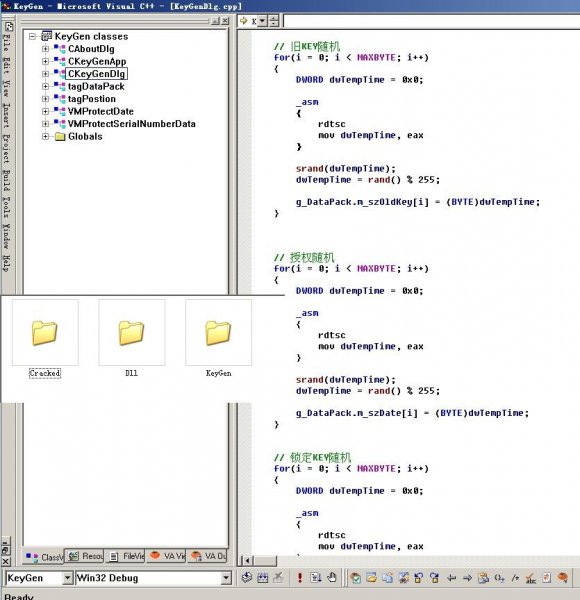The image size is (580, 600).
Task: Click the document icon atop the vertical menu
Action: tap(8, 26)
